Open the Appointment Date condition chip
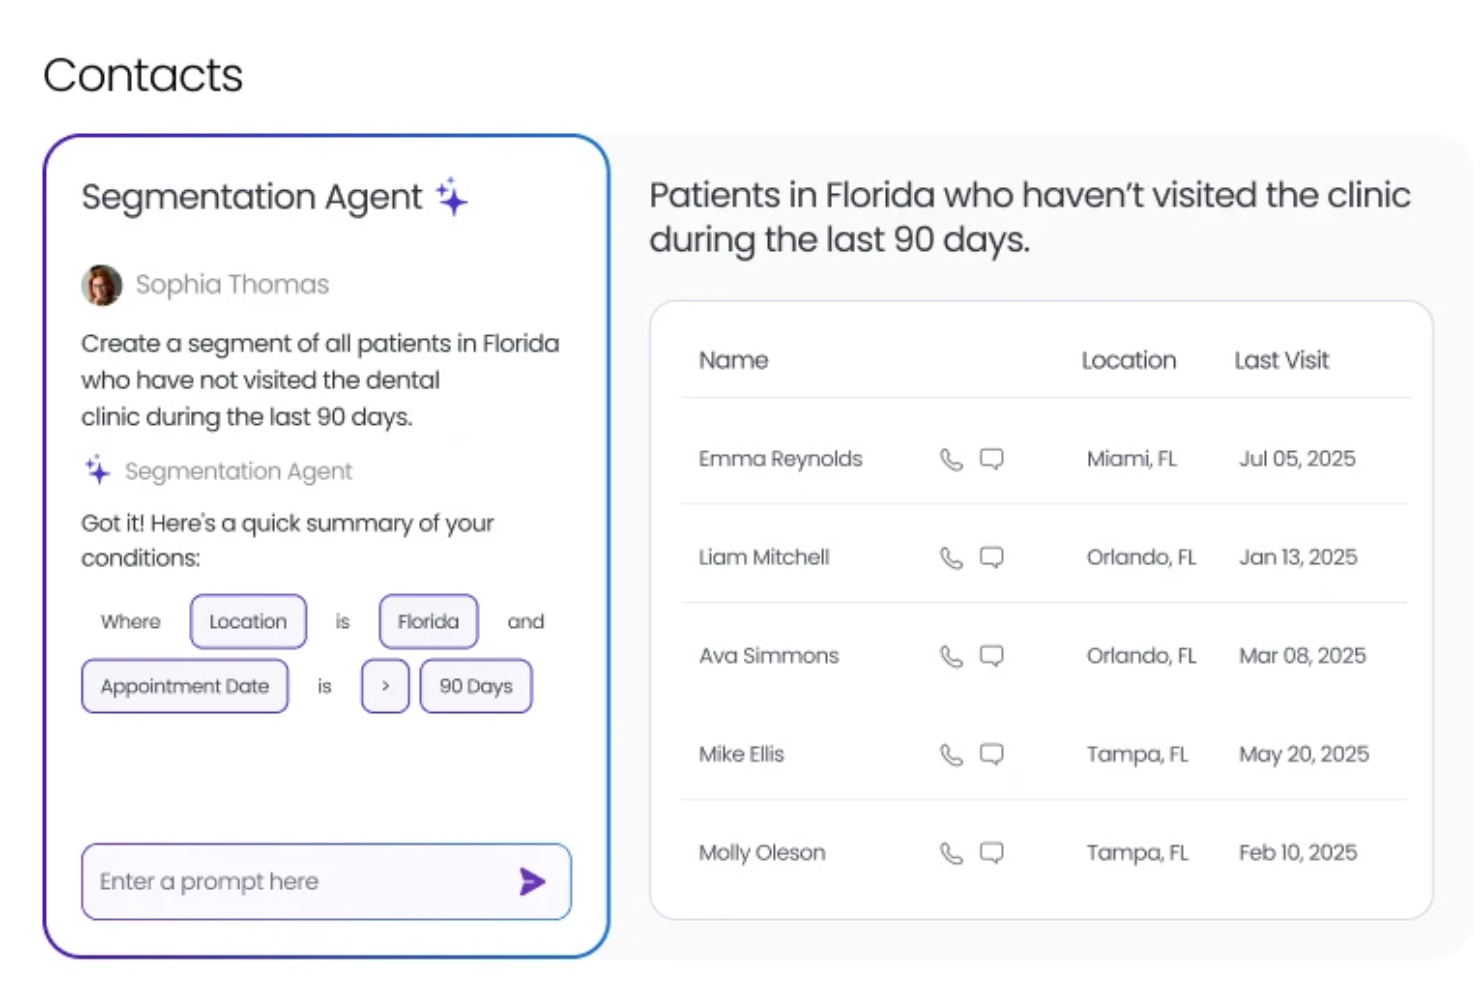Image resolution: width=1480 pixels, height=987 pixels. tap(184, 686)
